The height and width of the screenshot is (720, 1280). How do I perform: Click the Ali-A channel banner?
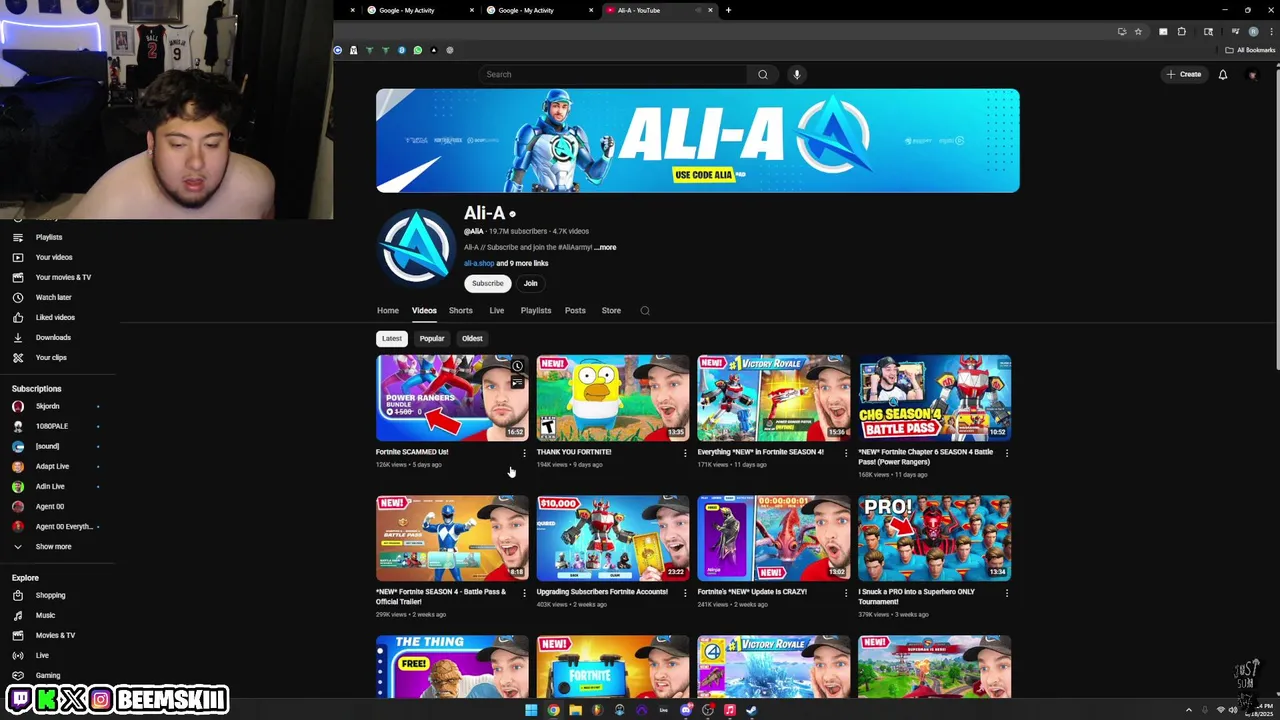tap(698, 141)
